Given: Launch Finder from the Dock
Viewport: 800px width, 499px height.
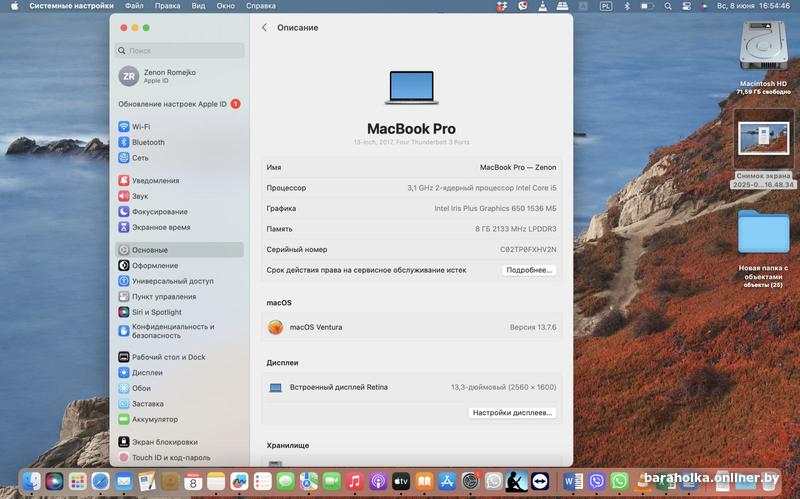Looking at the screenshot, I should coord(32,481).
